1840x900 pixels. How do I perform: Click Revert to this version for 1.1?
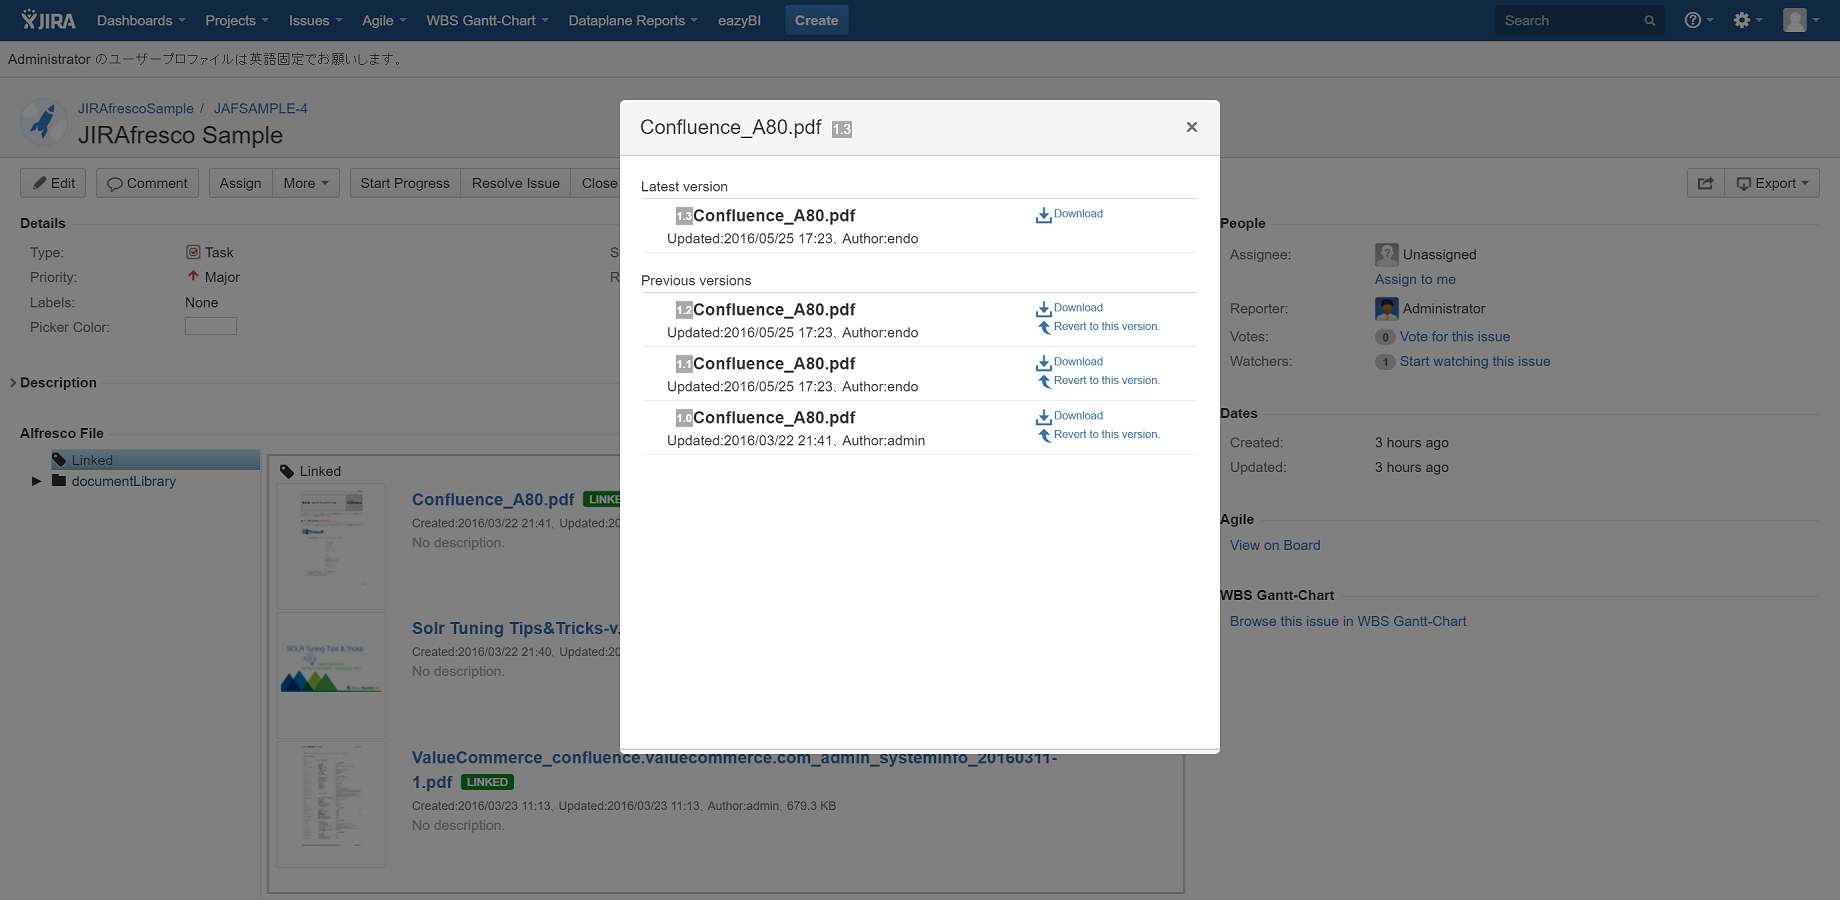(1107, 381)
